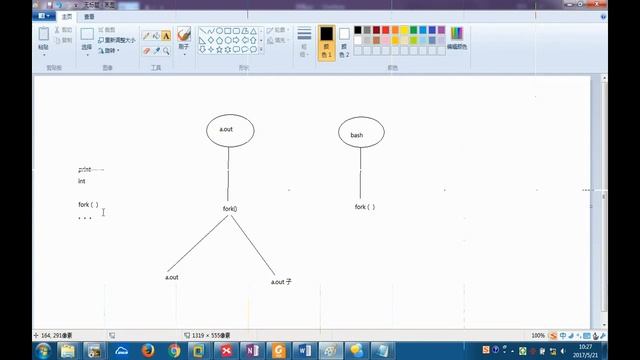The width and height of the screenshot is (640, 360).
Task: Expand the shapes gallery more arrow
Action: [x=261, y=50]
